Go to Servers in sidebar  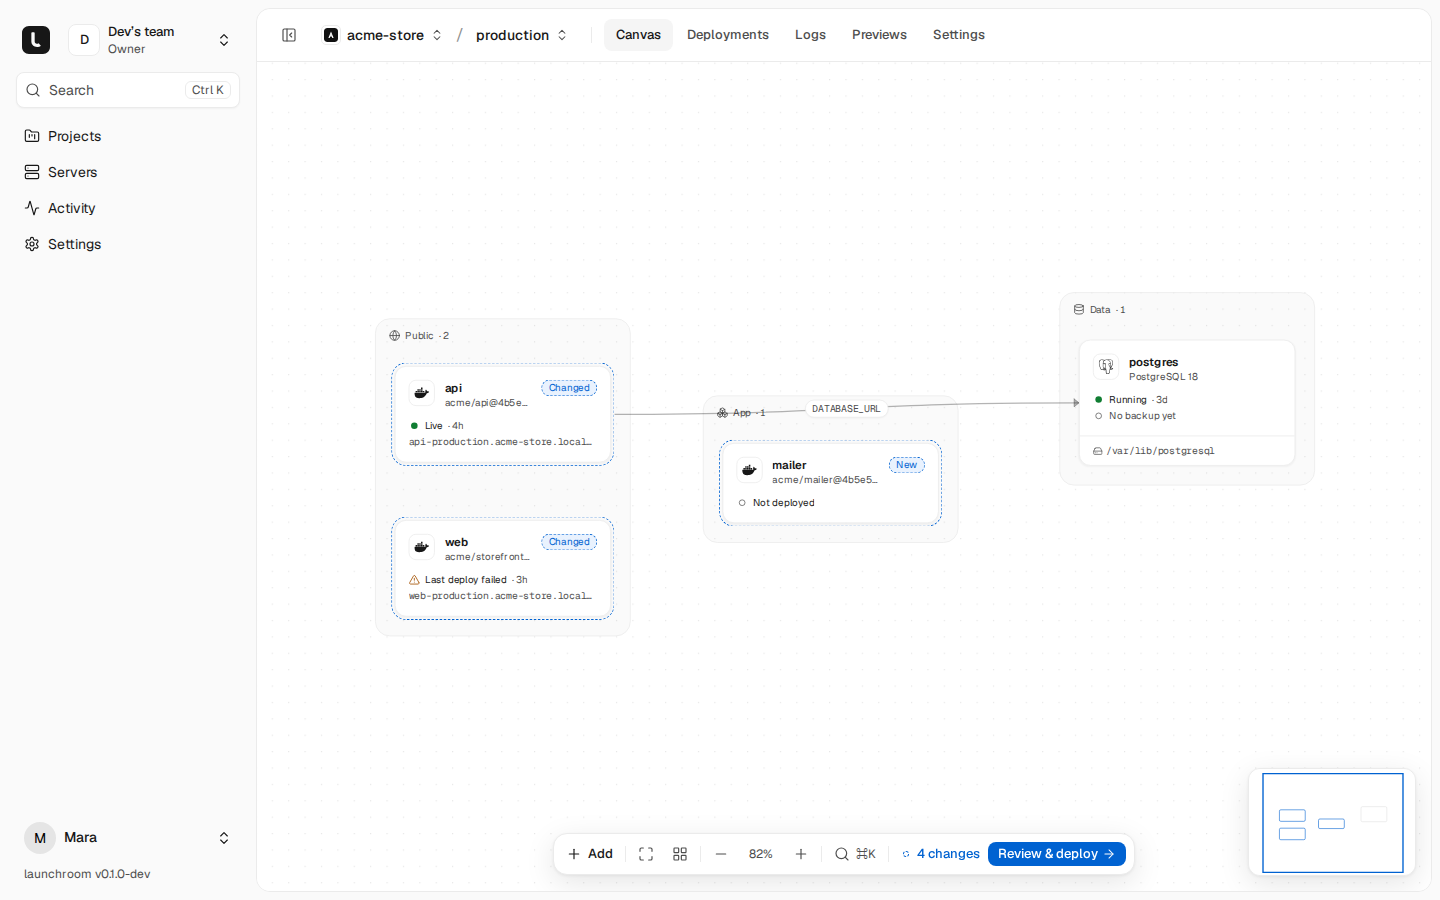(128, 172)
